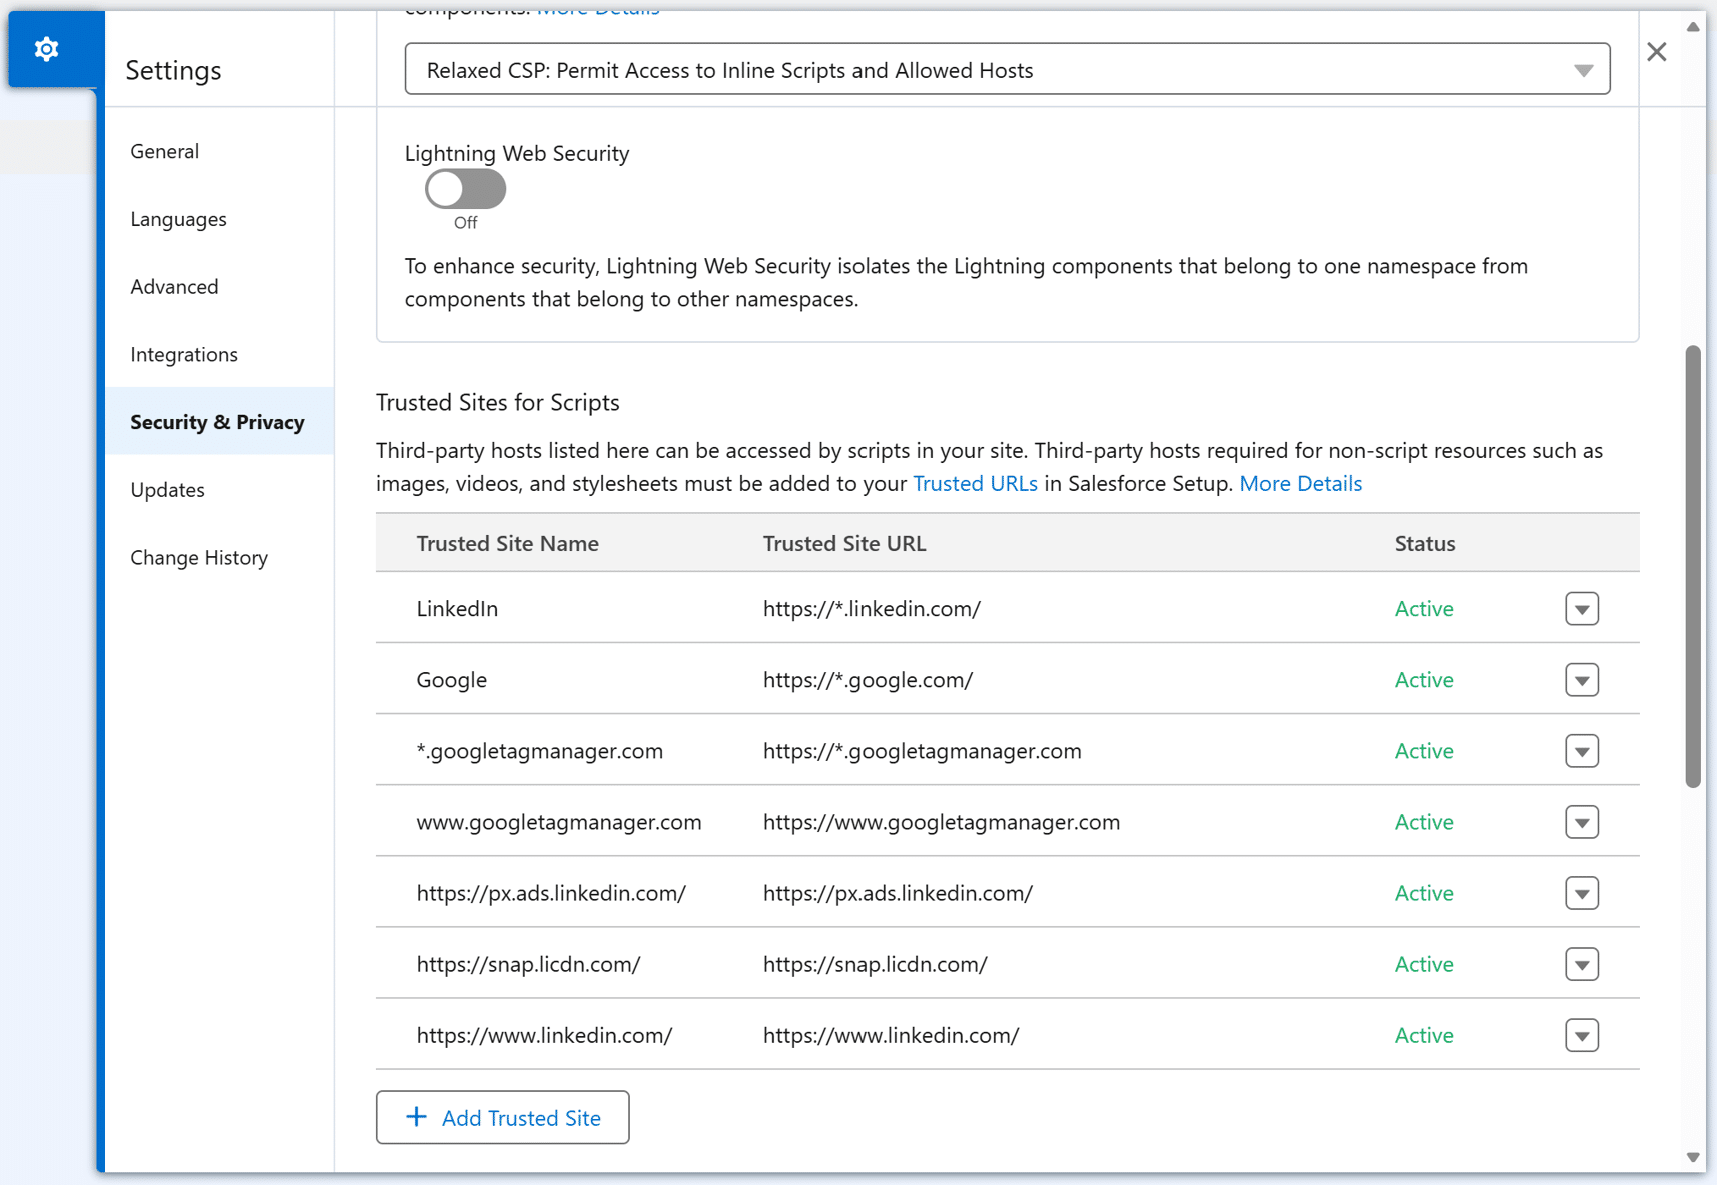This screenshot has width=1717, height=1185.
Task: Expand actions for *.googletagmanager.com row
Action: tap(1581, 751)
